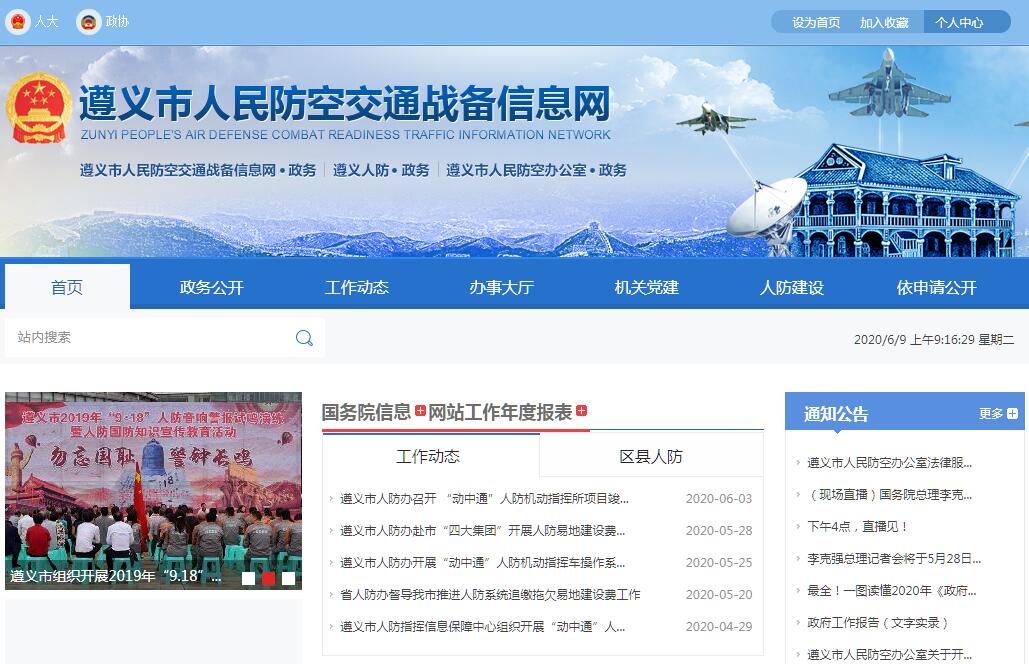Click the 设为首页 link
This screenshot has height=664, width=1029.
tap(816, 22)
